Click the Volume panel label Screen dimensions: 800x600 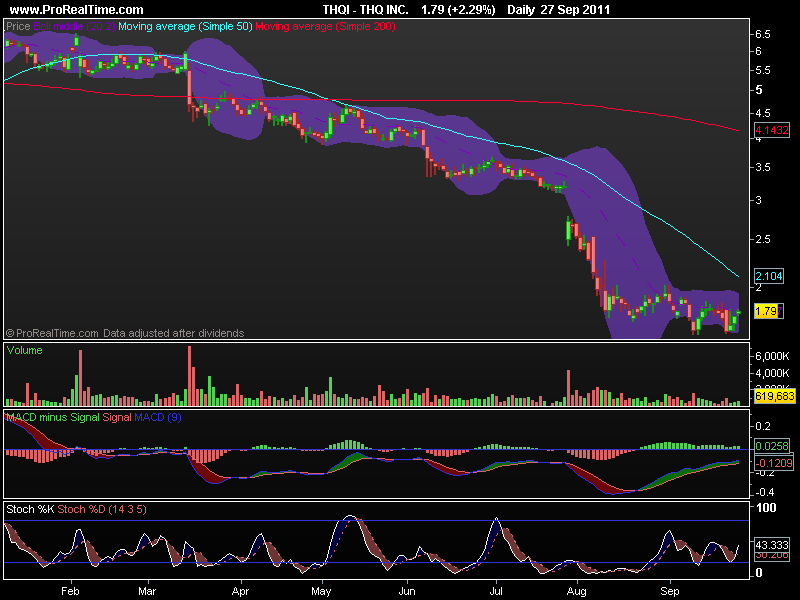click(x=24, y=350)
